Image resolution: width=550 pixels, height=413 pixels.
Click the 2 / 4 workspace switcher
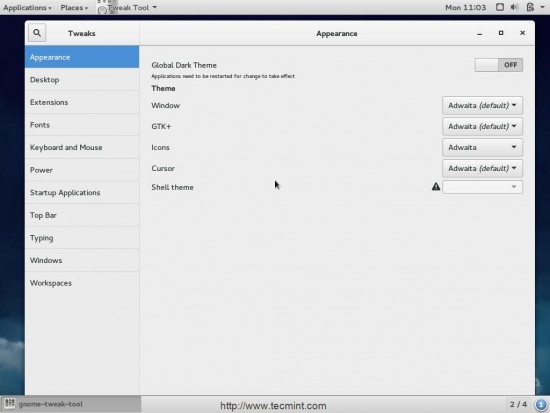coord(518,404)
